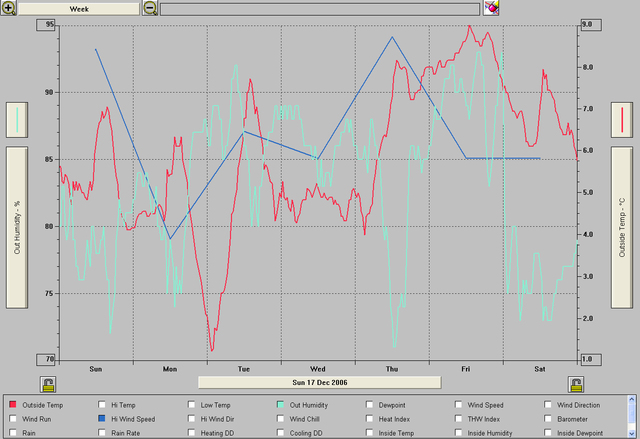Open the Week time span selector
This screenshot has height=439, width=640.
tap(78, 8)
